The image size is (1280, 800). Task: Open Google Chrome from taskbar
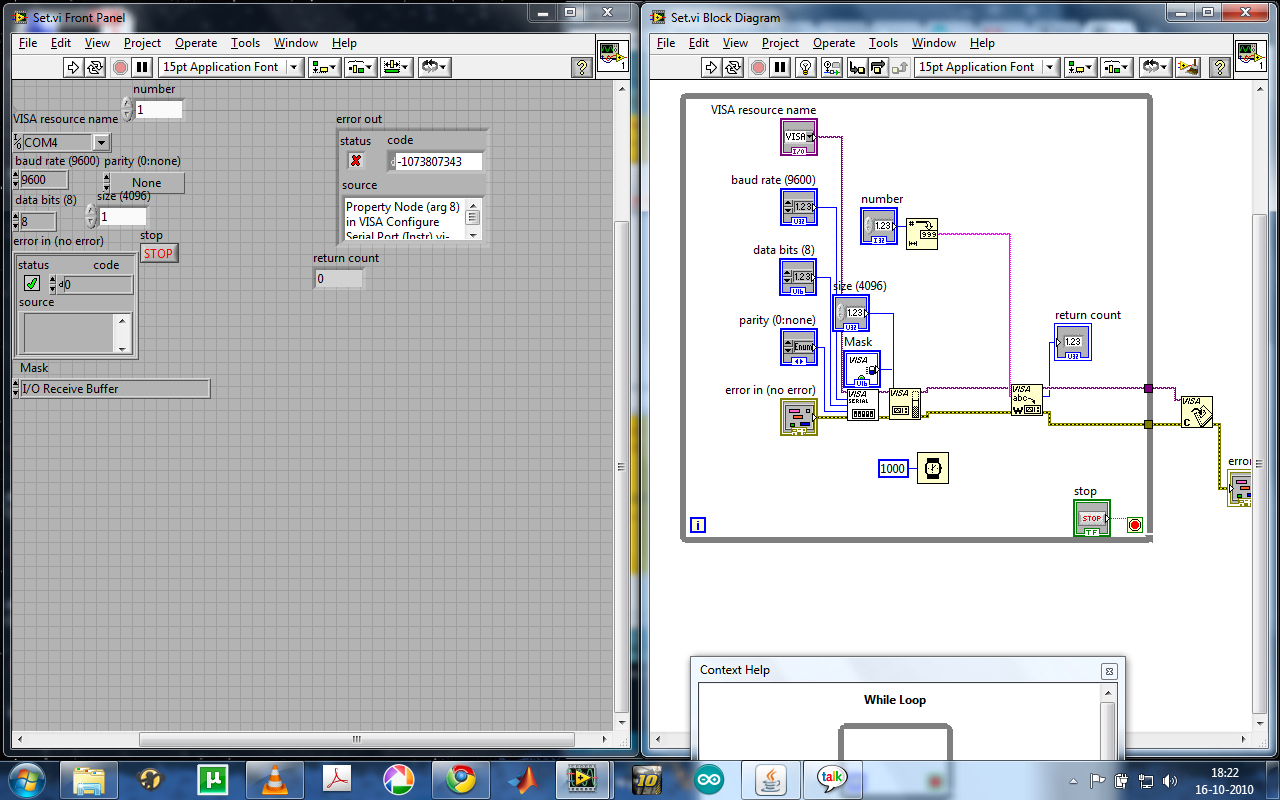click(x=461, y=779)
